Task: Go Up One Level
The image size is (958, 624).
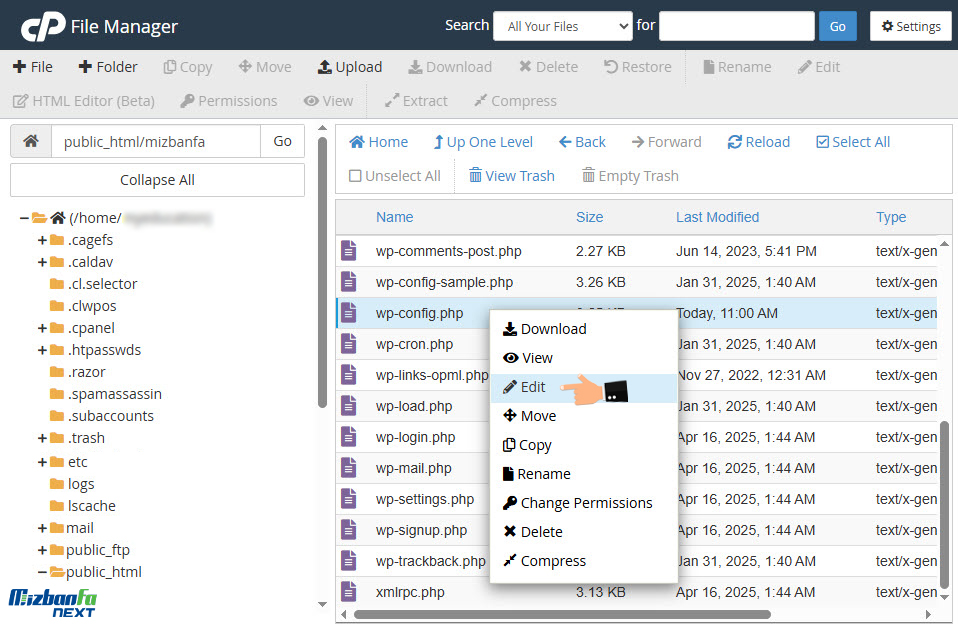Action: [482, 142]
